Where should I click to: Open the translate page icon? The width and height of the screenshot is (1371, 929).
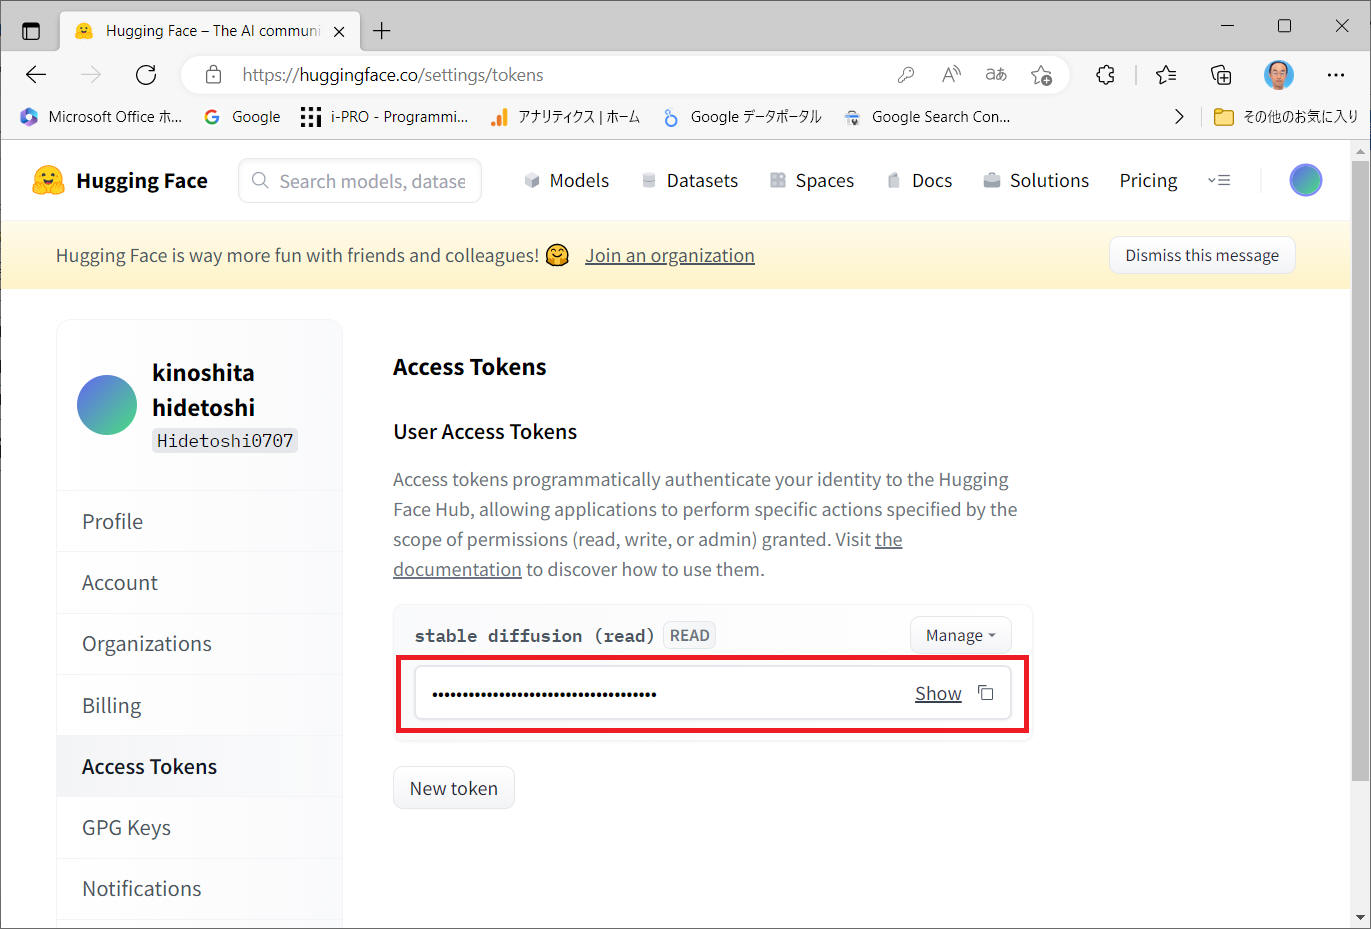tap(996, 75)
